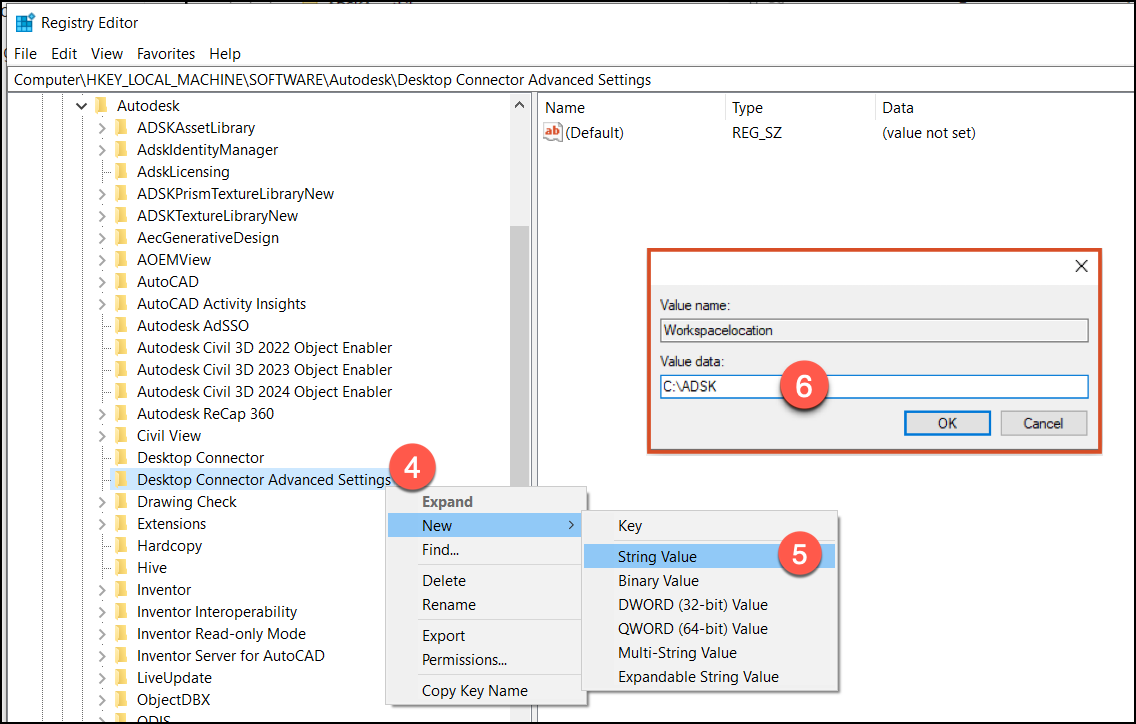Image resolution: width=1136 pixels, height=724 pixels.
Task: Click the Value name field
Action: (x=874, y=330)
